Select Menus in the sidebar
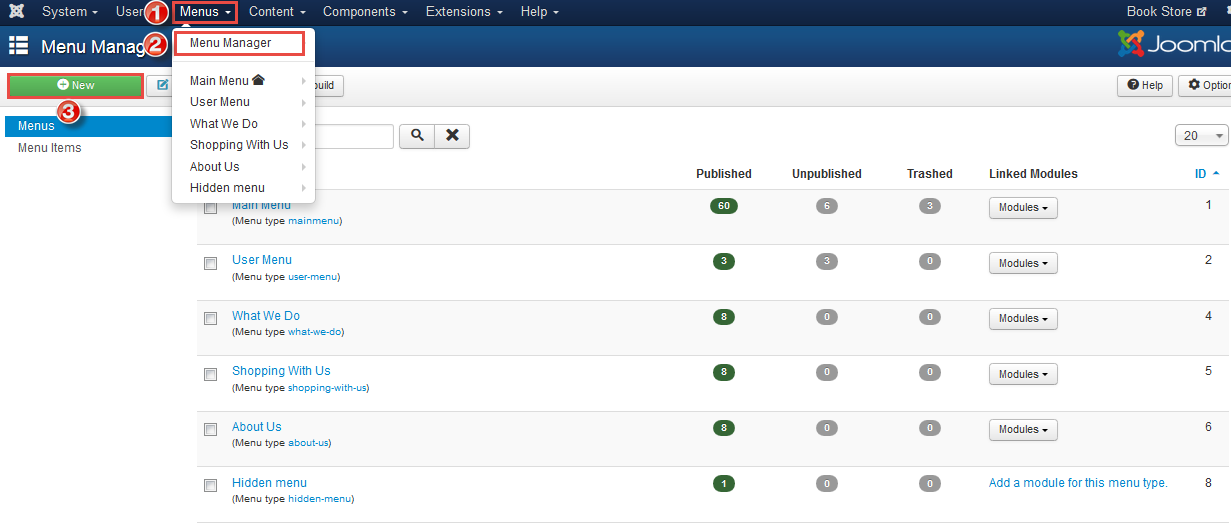Viewport: 1231px width, 524px height. pos(88,126)
